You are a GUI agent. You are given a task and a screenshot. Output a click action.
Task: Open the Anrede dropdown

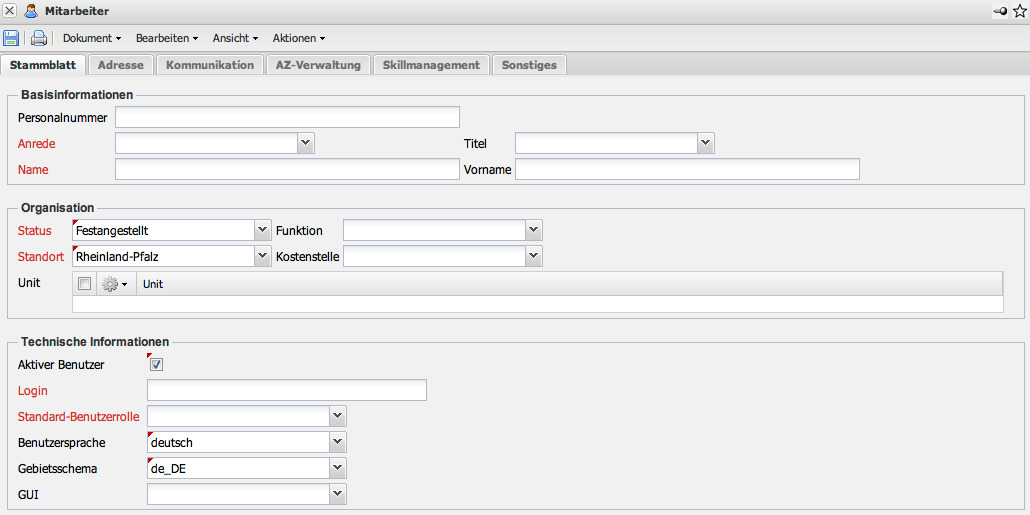pos(306,144)
